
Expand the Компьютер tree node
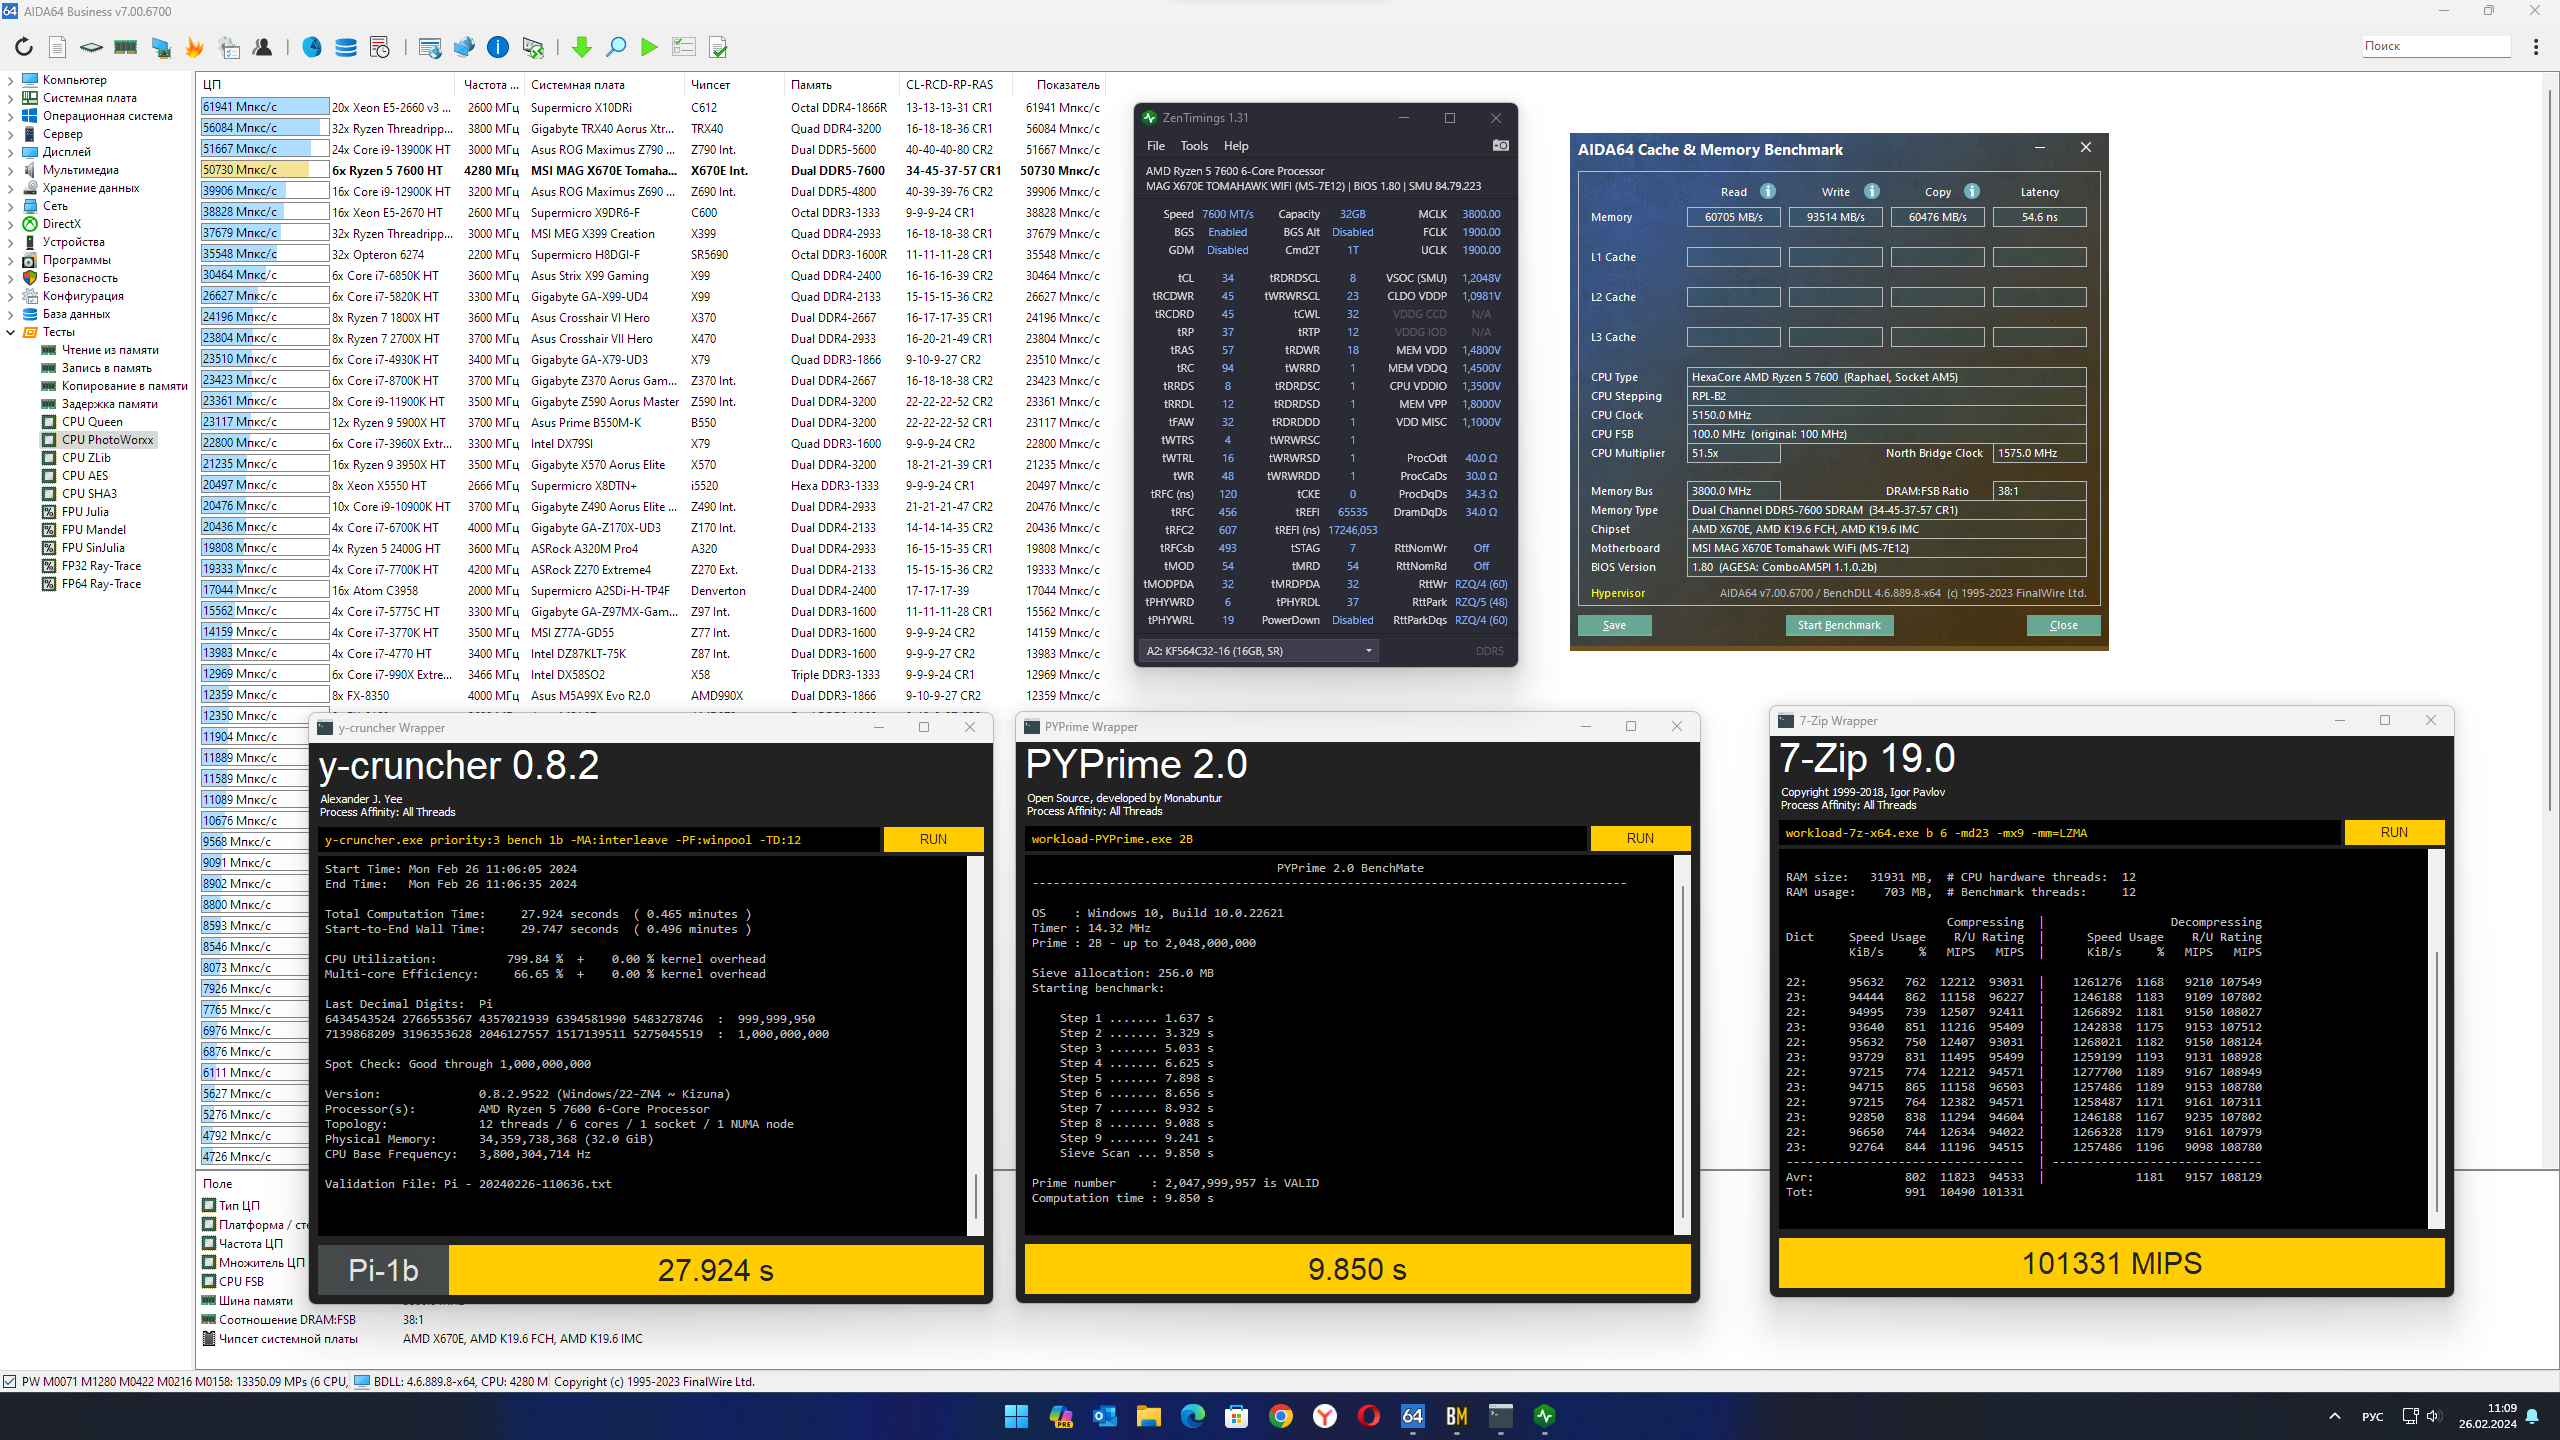click(x=11, y=80)
